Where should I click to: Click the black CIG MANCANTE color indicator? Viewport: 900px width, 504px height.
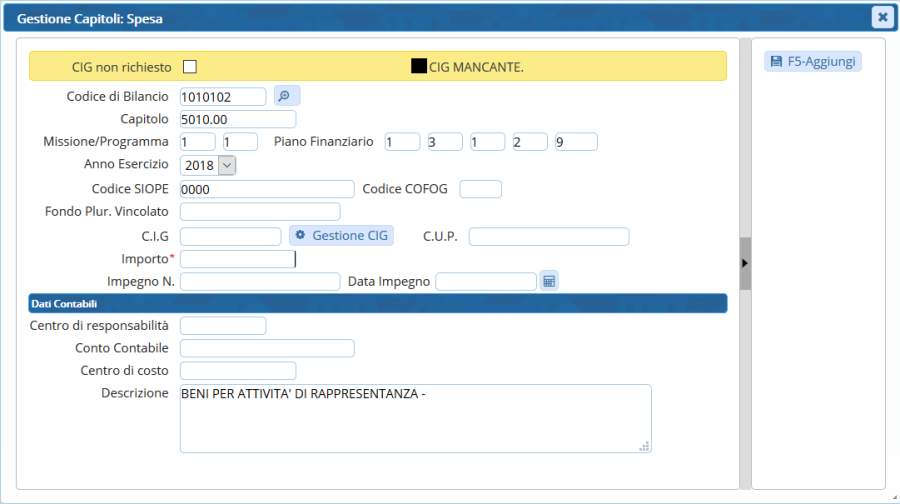(419, 67)
